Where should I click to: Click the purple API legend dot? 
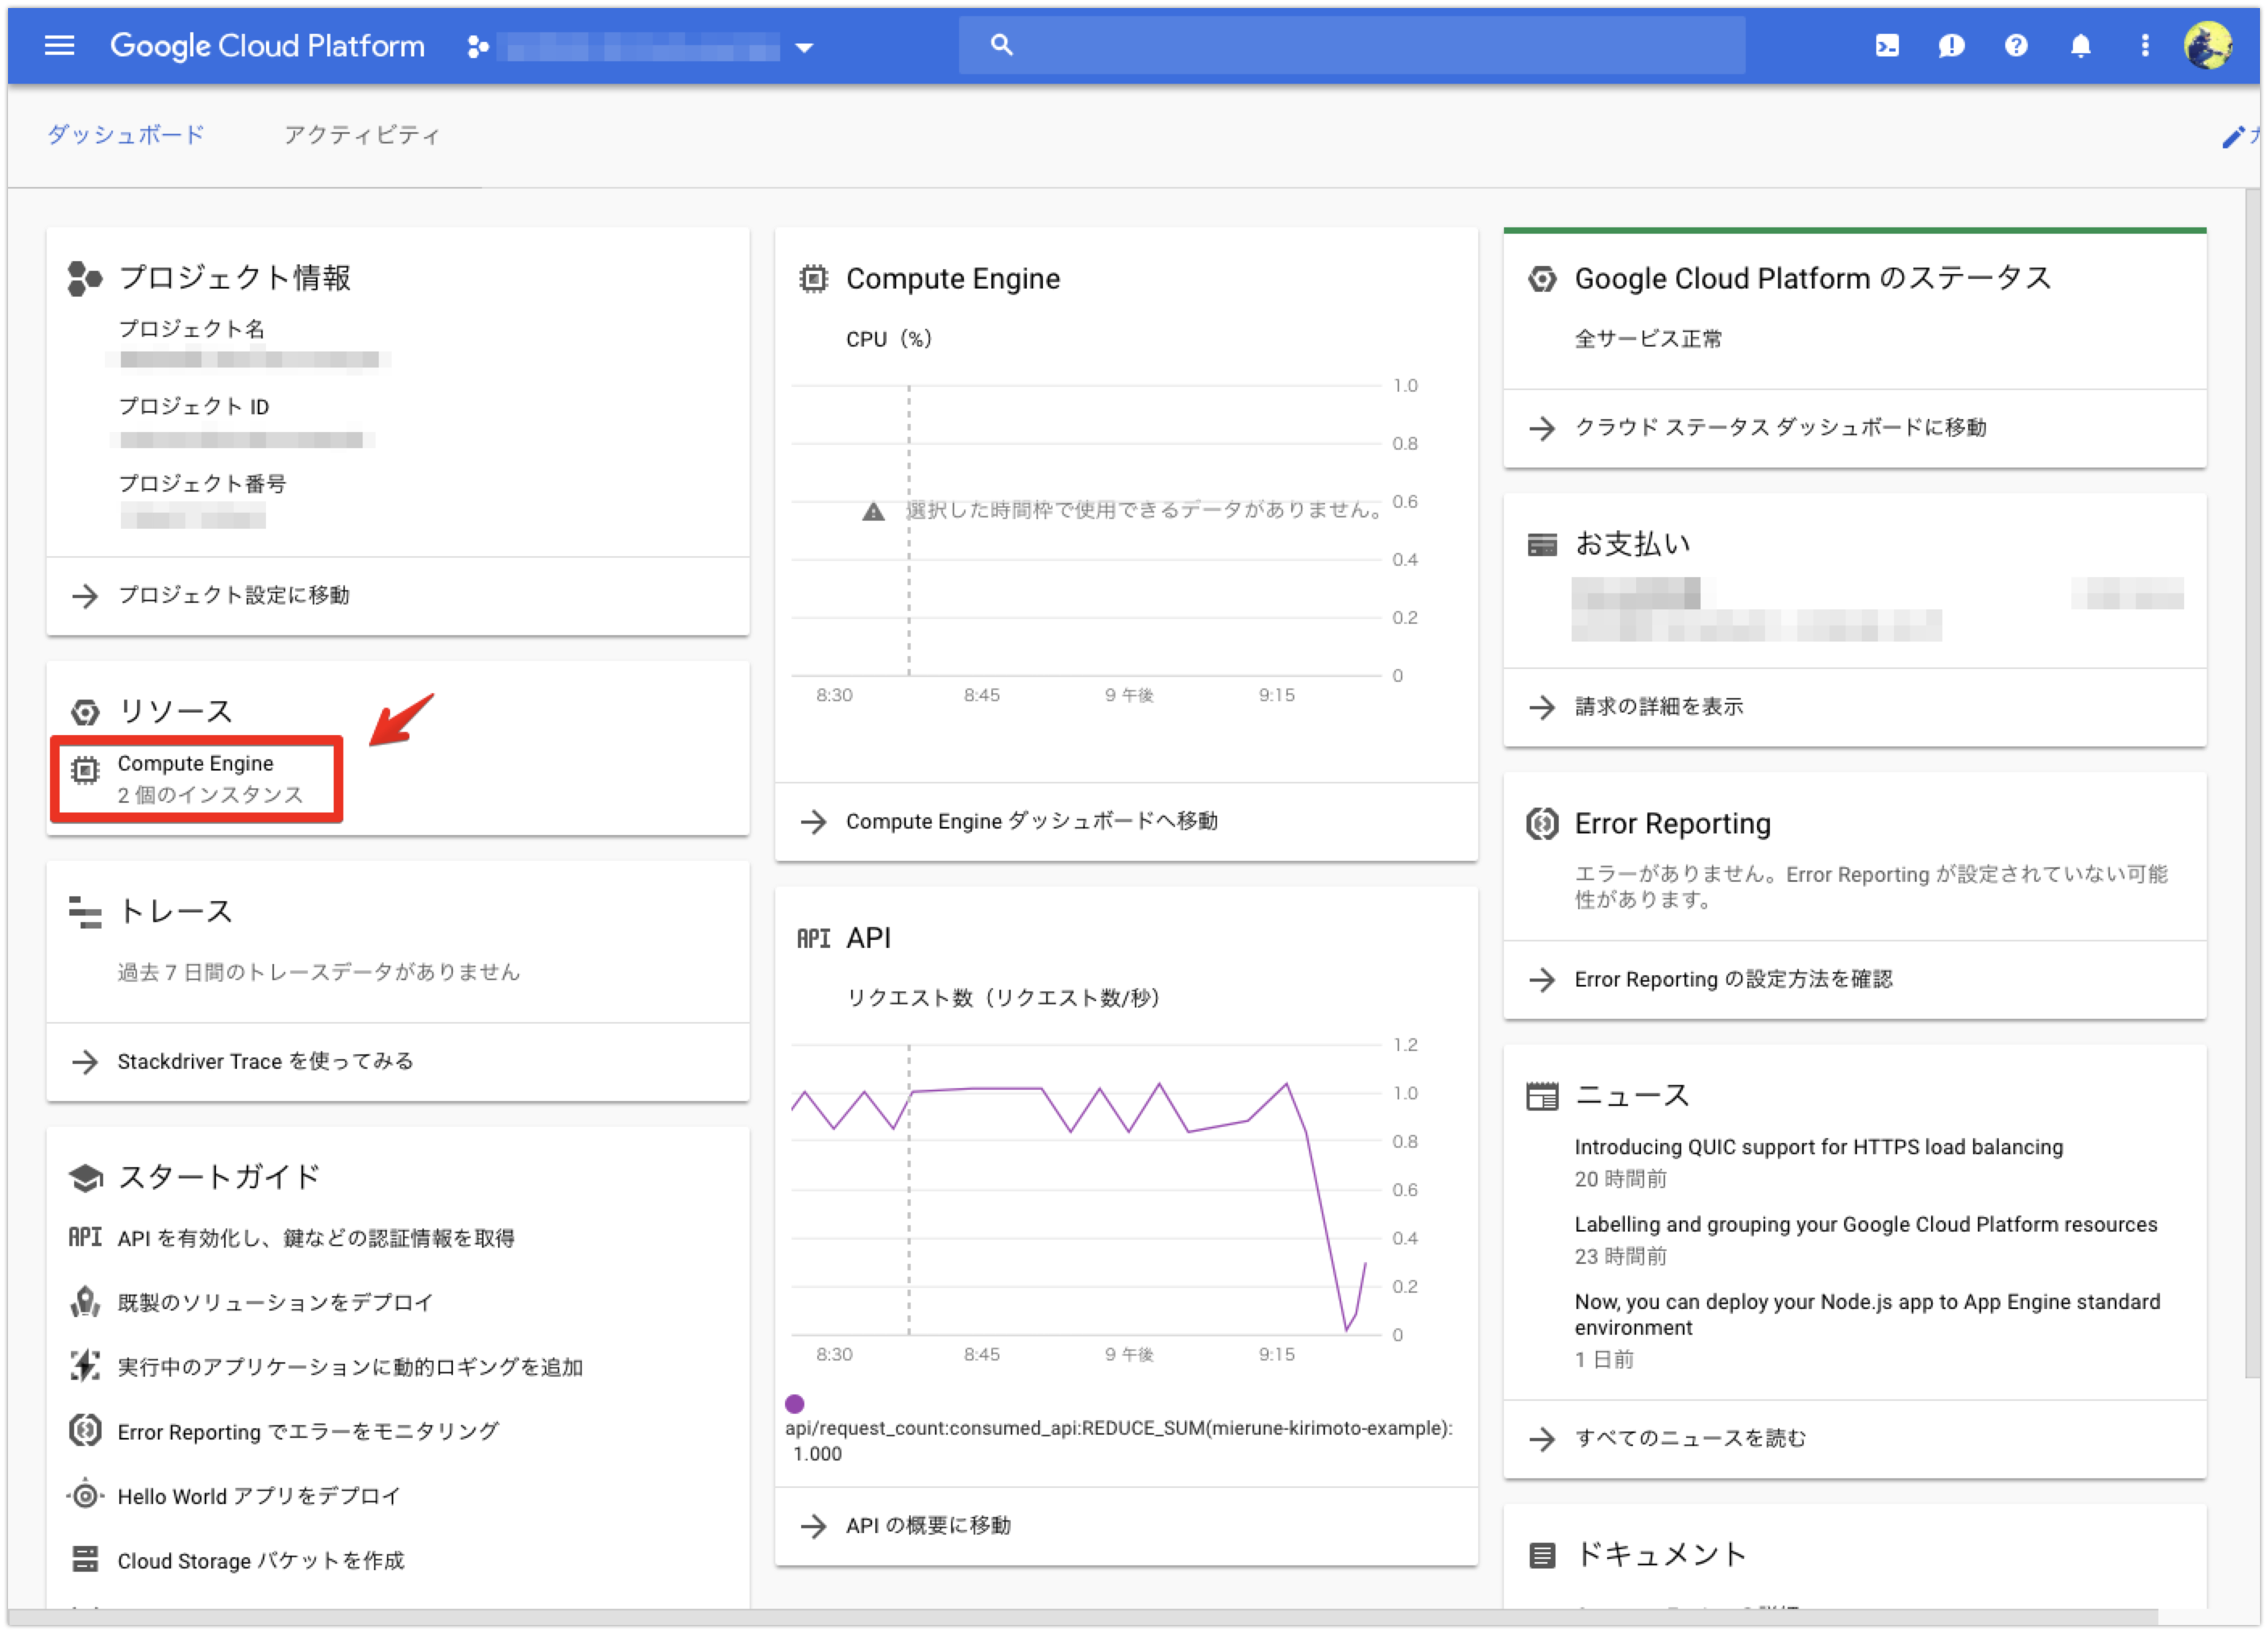click(x=795, y=1404)
